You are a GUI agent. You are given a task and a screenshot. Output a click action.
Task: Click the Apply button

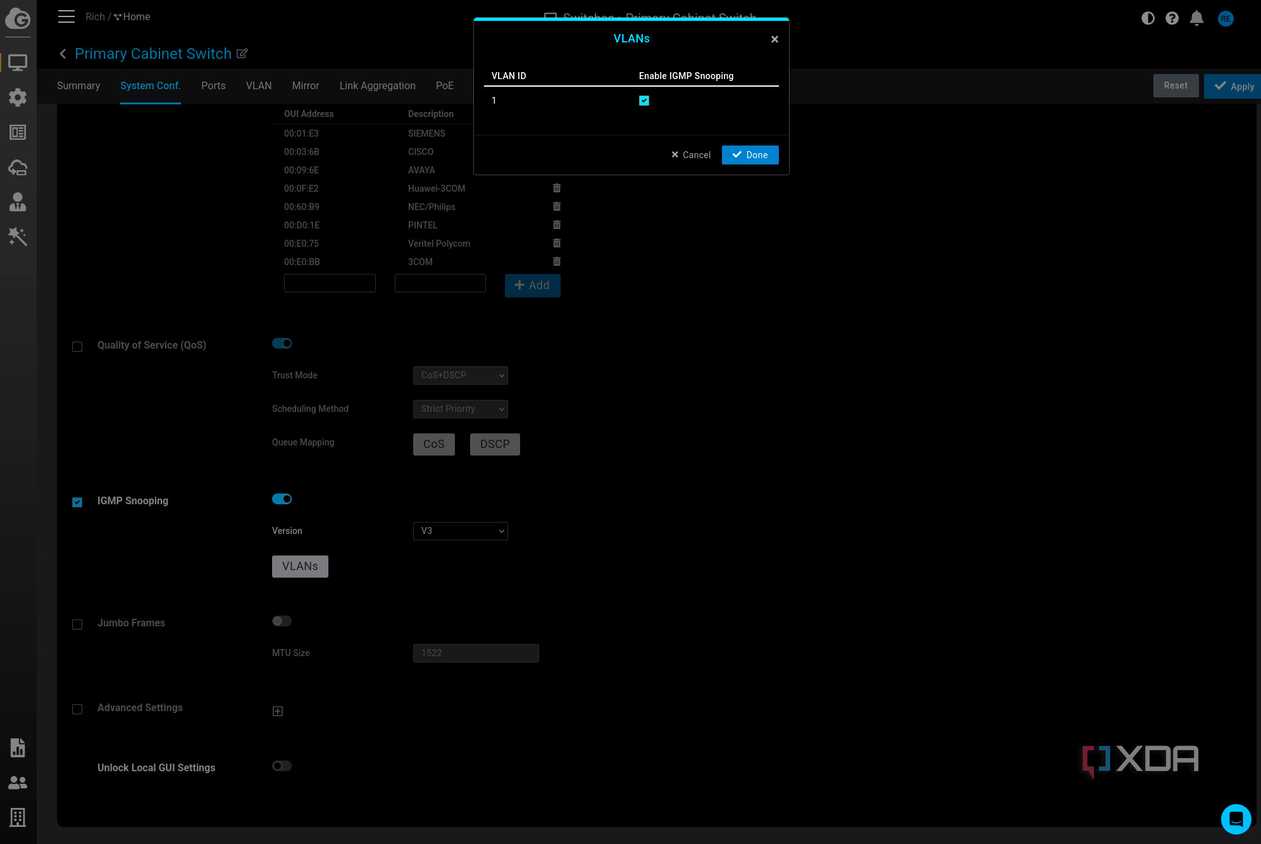coord(1233,86)
